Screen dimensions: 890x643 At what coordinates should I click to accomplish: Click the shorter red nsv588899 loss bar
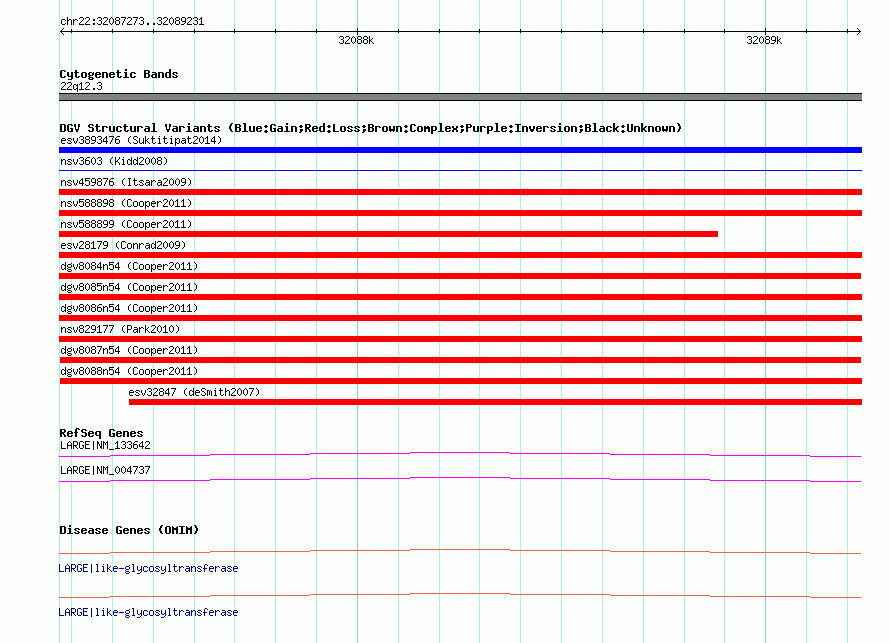388,234
